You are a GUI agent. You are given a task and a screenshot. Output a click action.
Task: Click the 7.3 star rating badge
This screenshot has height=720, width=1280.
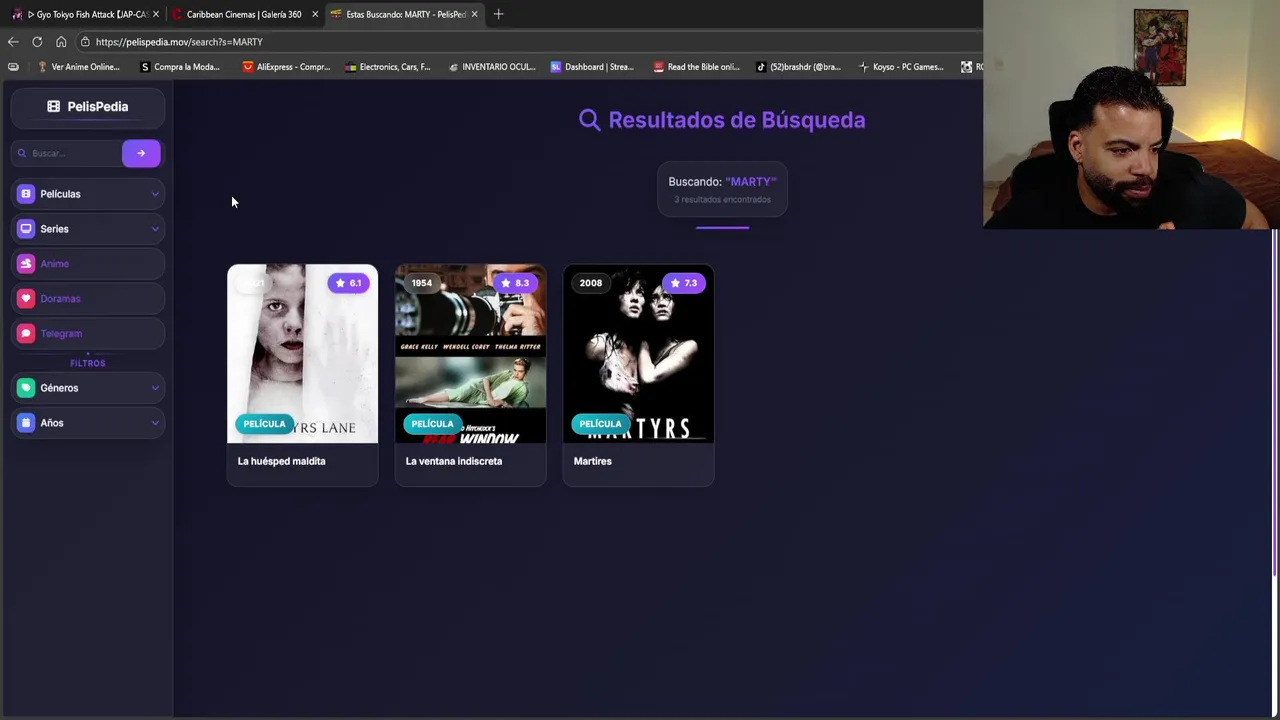click(x=685, y=283)
